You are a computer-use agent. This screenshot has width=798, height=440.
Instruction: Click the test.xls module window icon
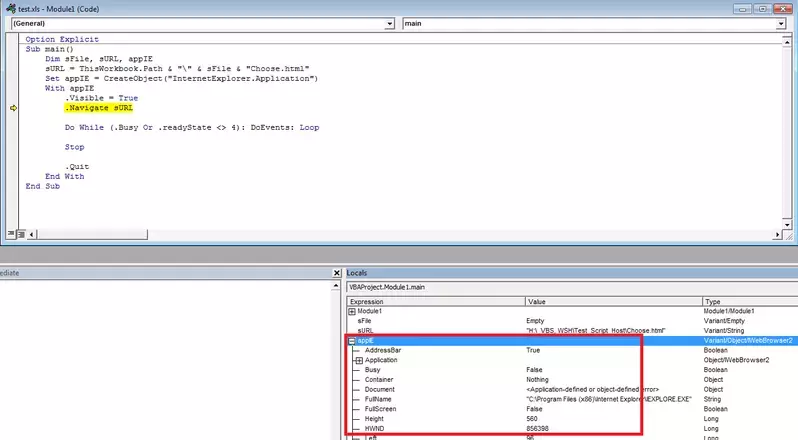pos(11,9)
